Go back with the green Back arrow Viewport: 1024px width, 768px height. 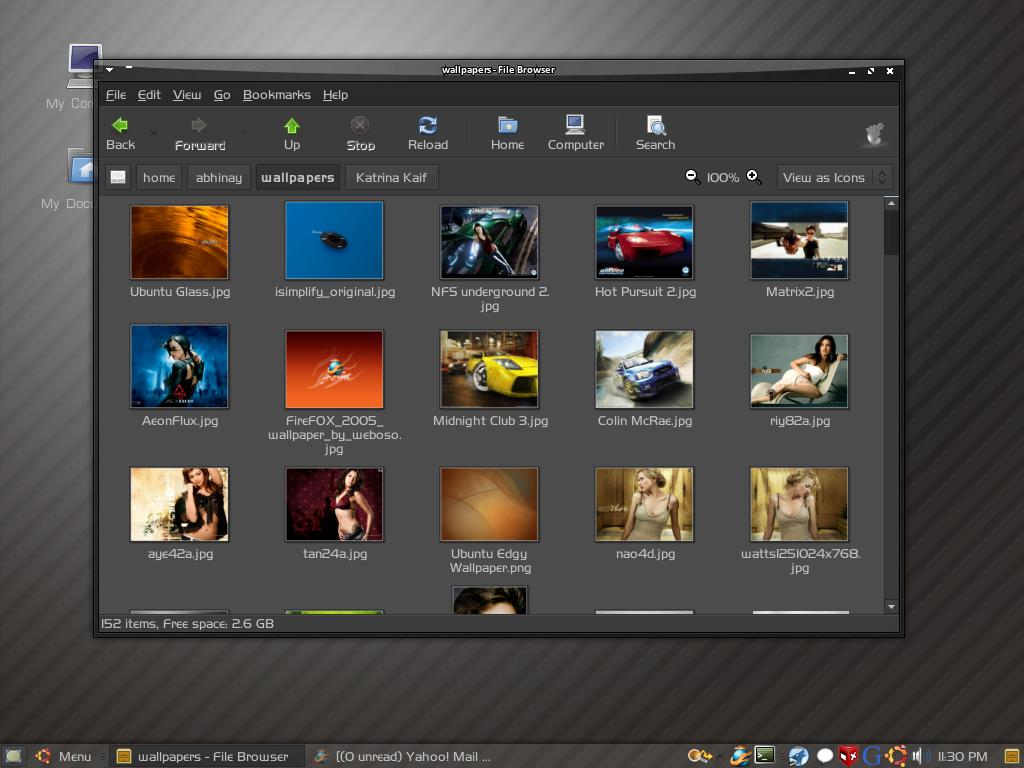(x=120, y=124)
